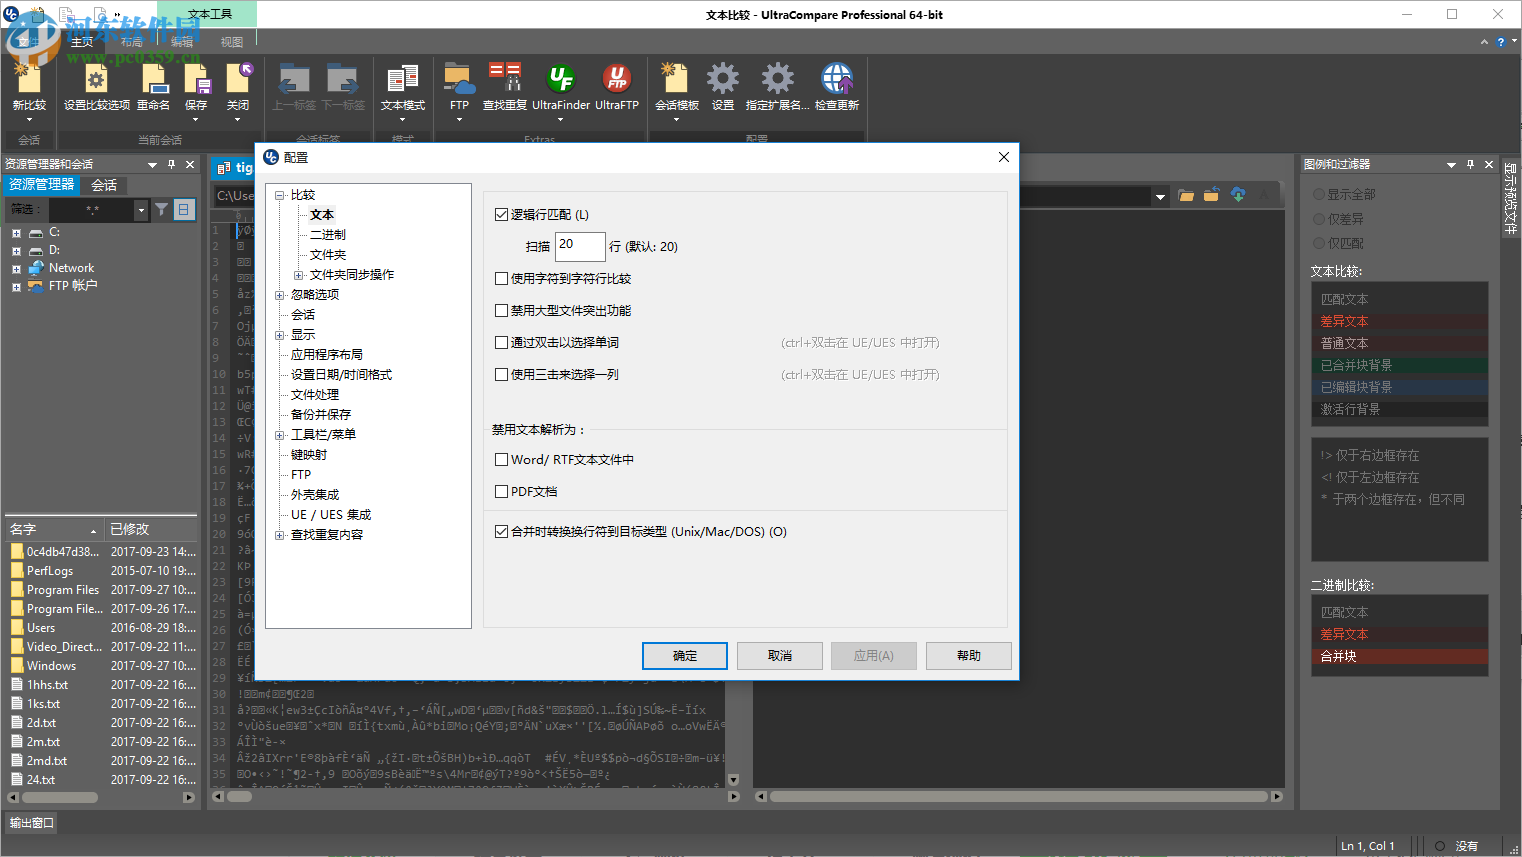Edit the 扫描 line count field
The height and width of the screenshot is (857, 1522).
(x=580, y=245)
